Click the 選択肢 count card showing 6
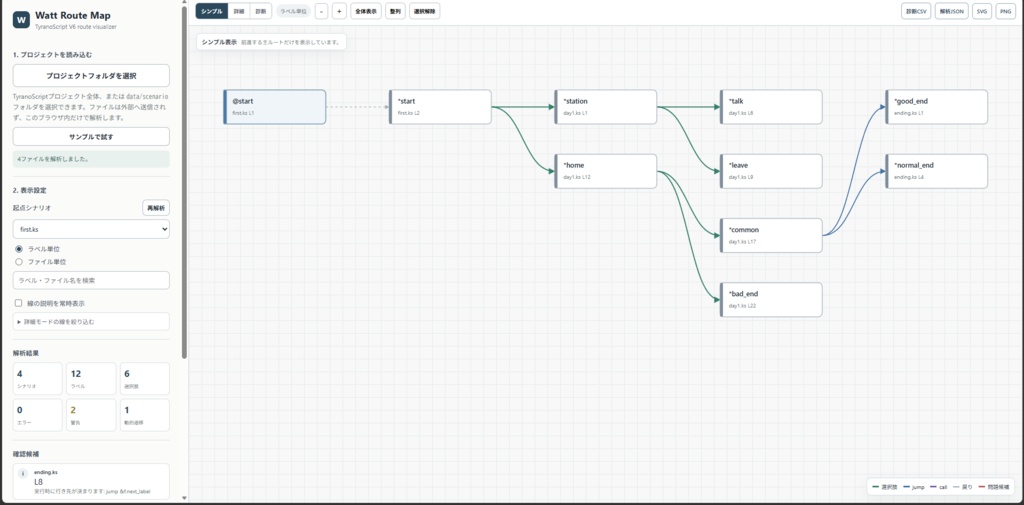1024x505 pixels. point(145,379)
